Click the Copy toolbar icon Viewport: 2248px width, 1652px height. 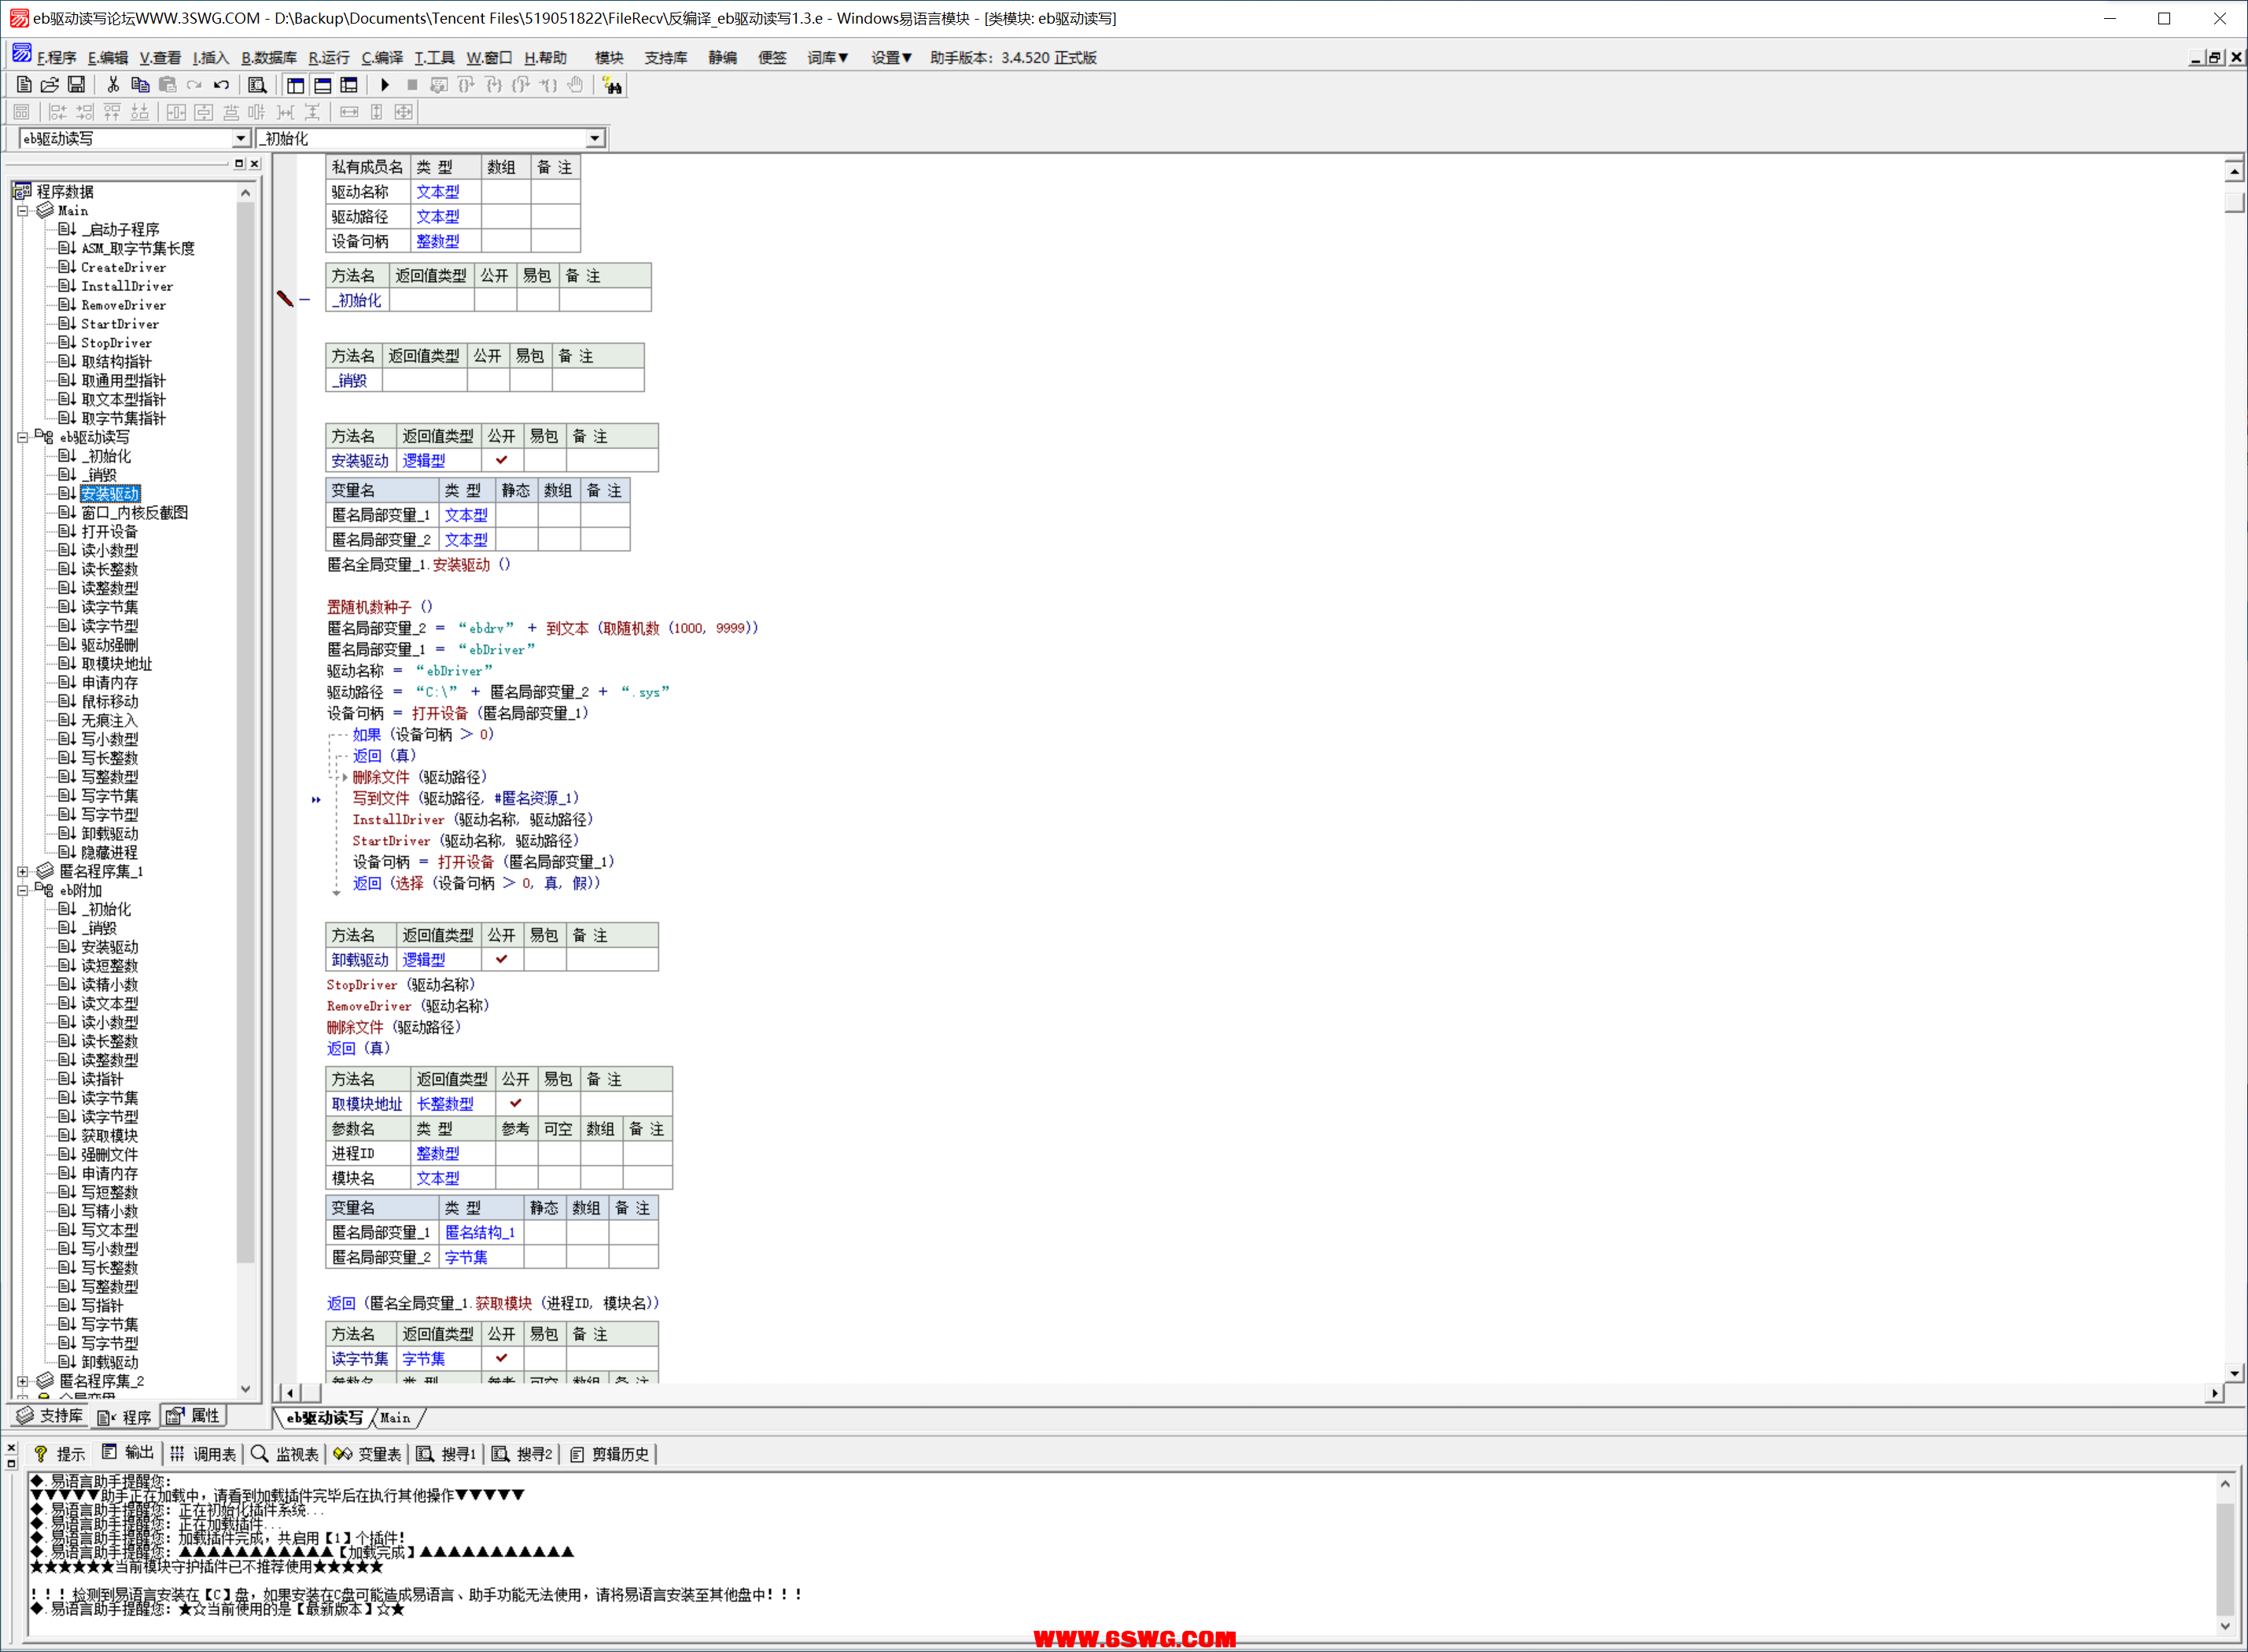(x=140, y=85)
